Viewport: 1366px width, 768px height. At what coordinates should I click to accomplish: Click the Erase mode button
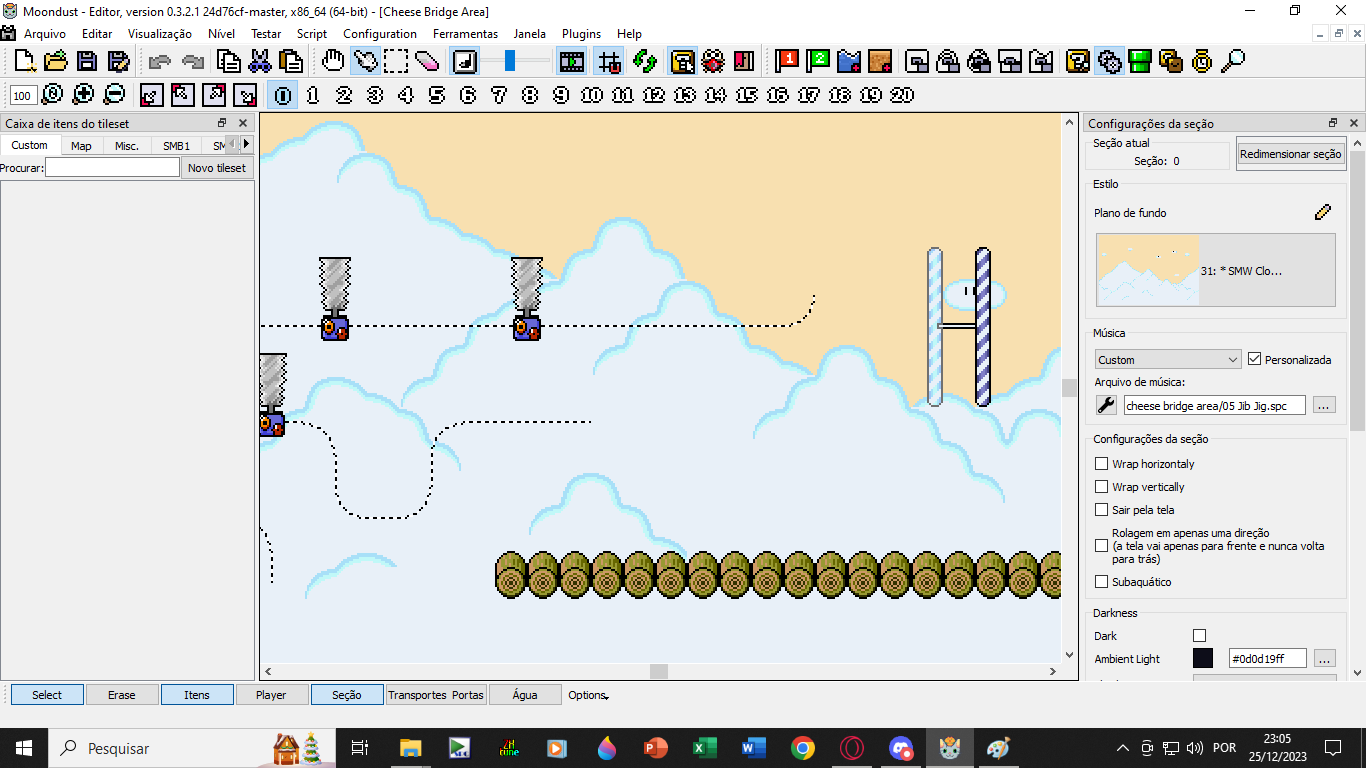[122, 695]
